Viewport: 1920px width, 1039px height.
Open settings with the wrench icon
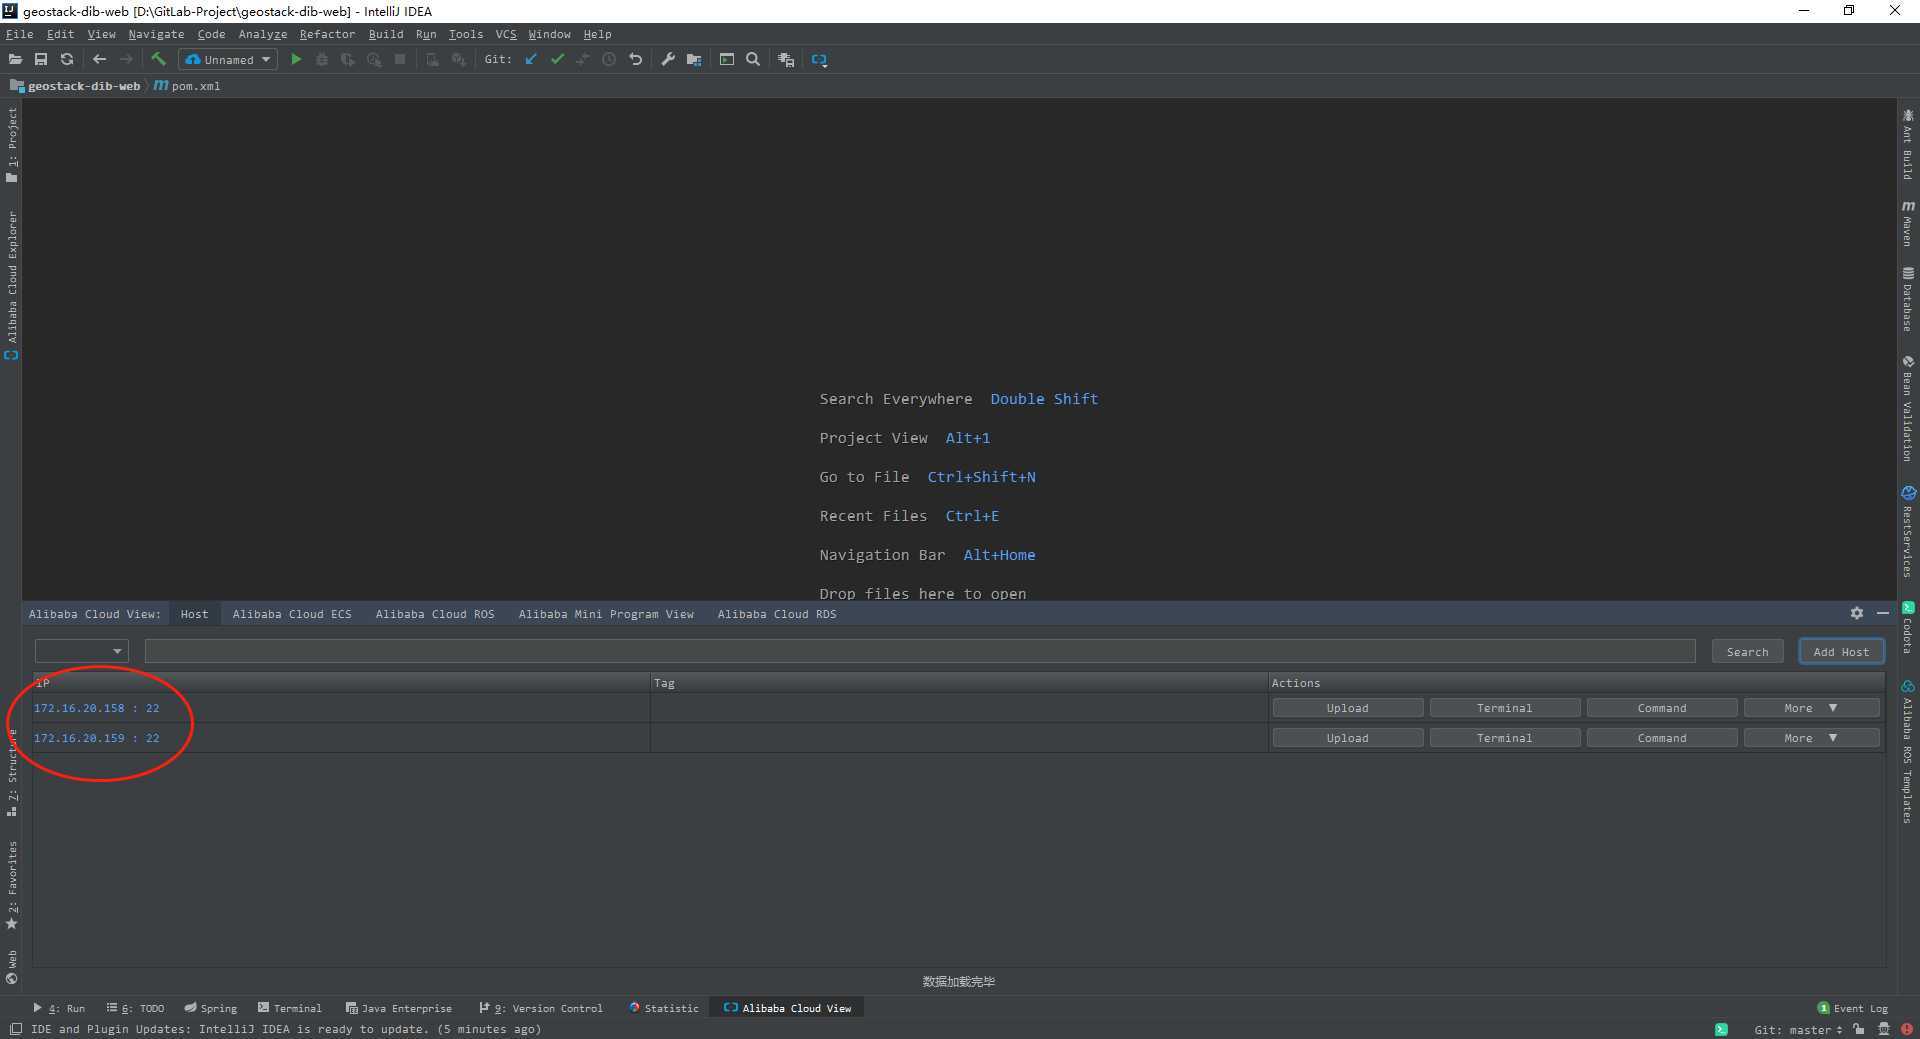click(668, 60)
